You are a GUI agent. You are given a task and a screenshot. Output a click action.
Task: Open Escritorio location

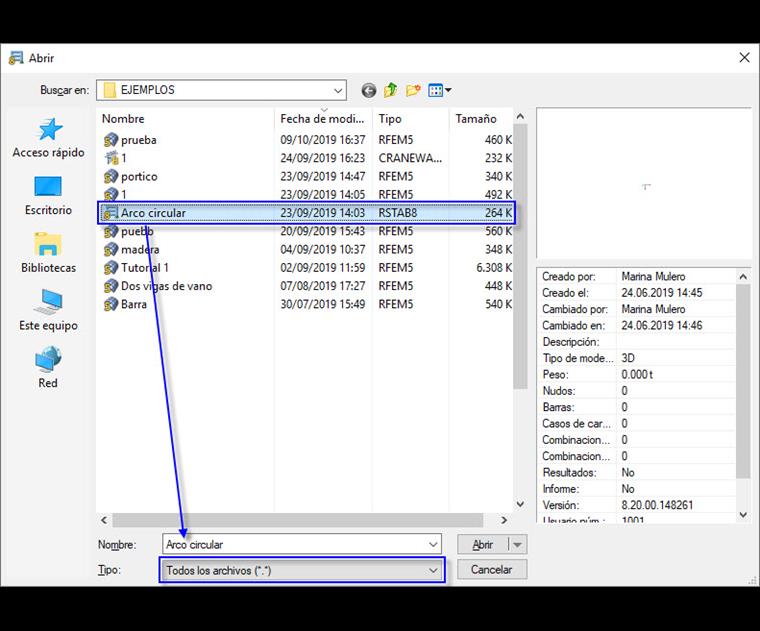(48, 196)
